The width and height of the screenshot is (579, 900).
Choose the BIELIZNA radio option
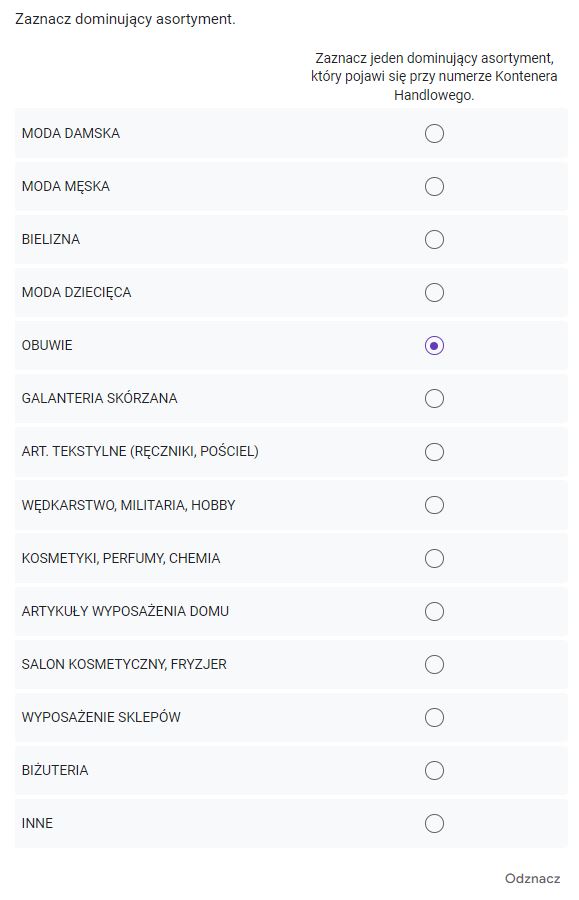tap(434, 239)
